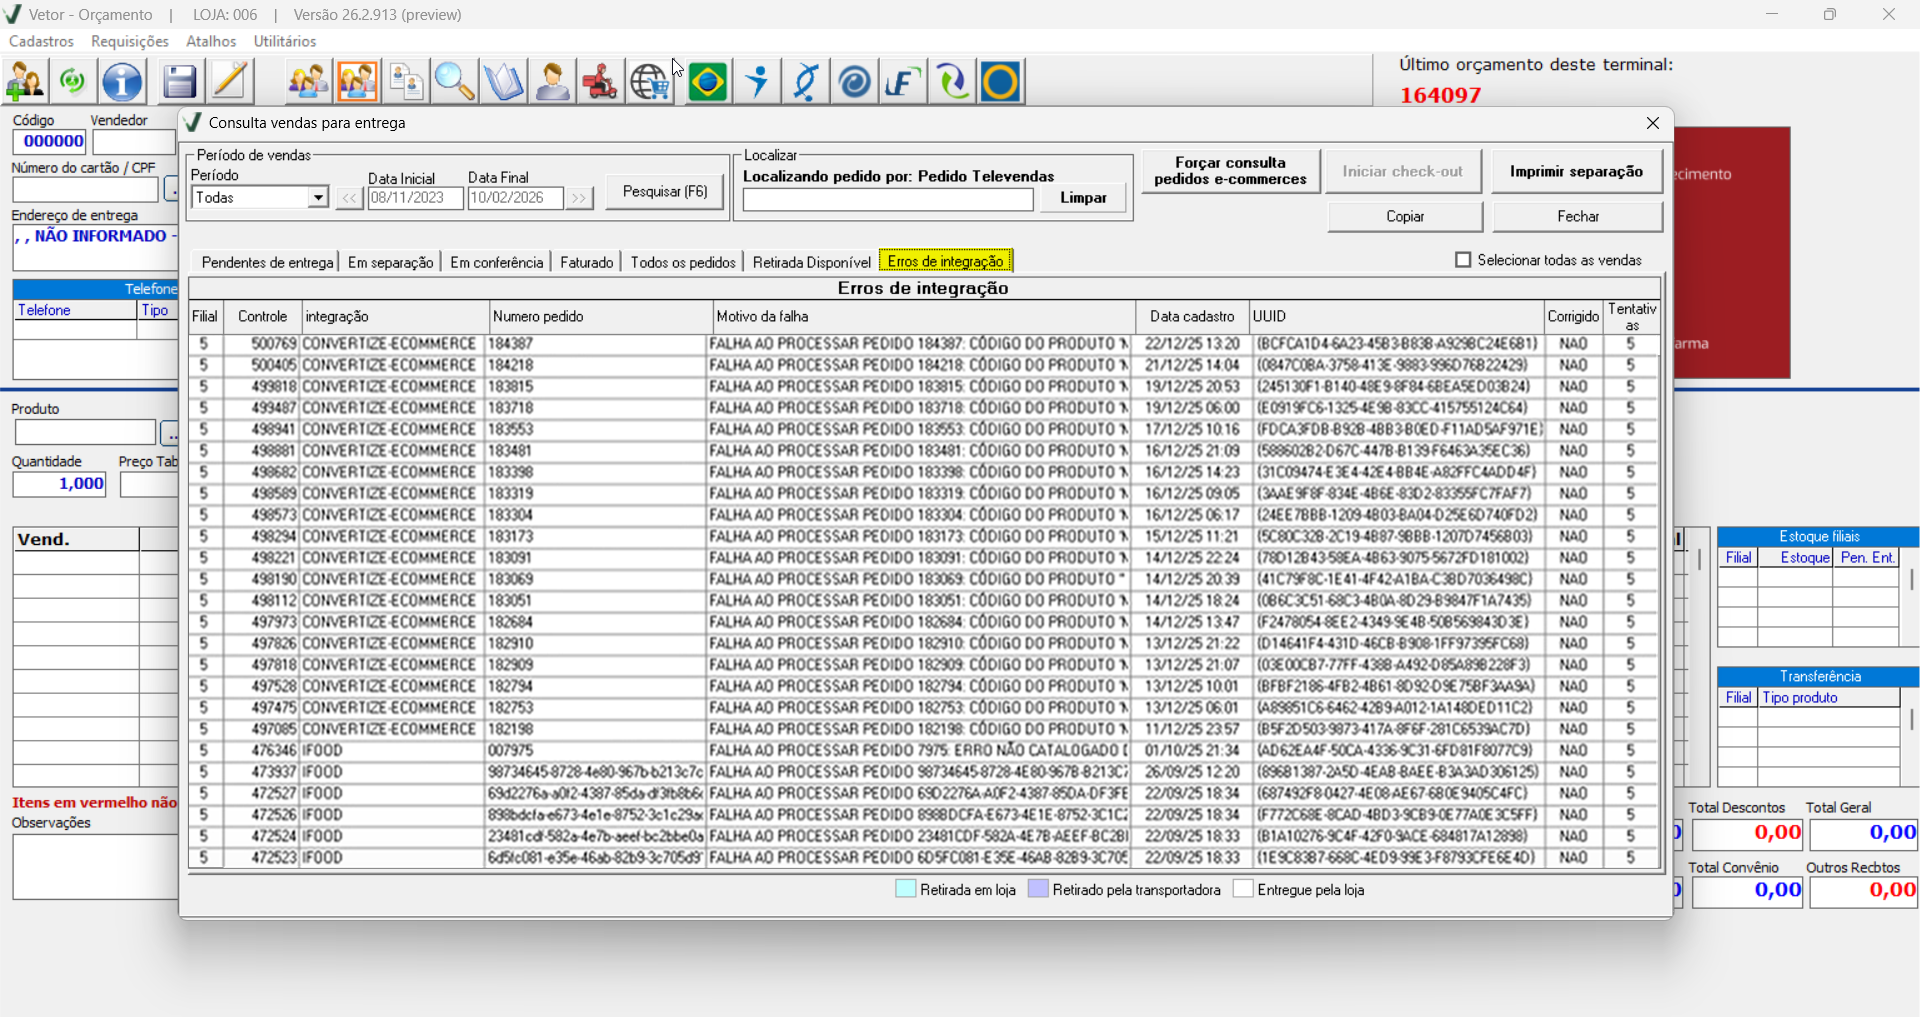Switch to Pendentes de entrega tab
The image size is (1920, 1017).
pos(267,262)
